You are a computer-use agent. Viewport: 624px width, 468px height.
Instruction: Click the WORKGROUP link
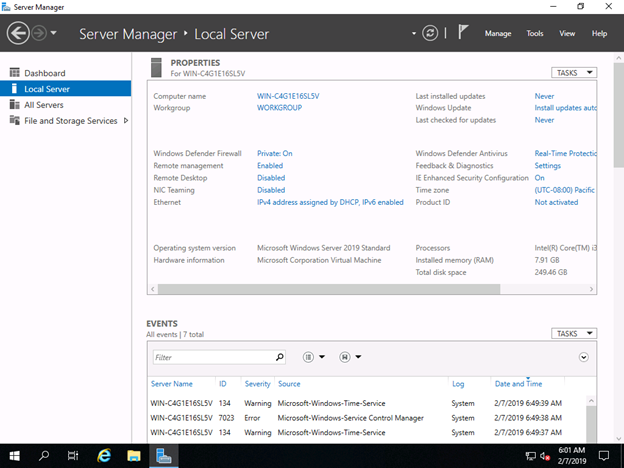279,107
